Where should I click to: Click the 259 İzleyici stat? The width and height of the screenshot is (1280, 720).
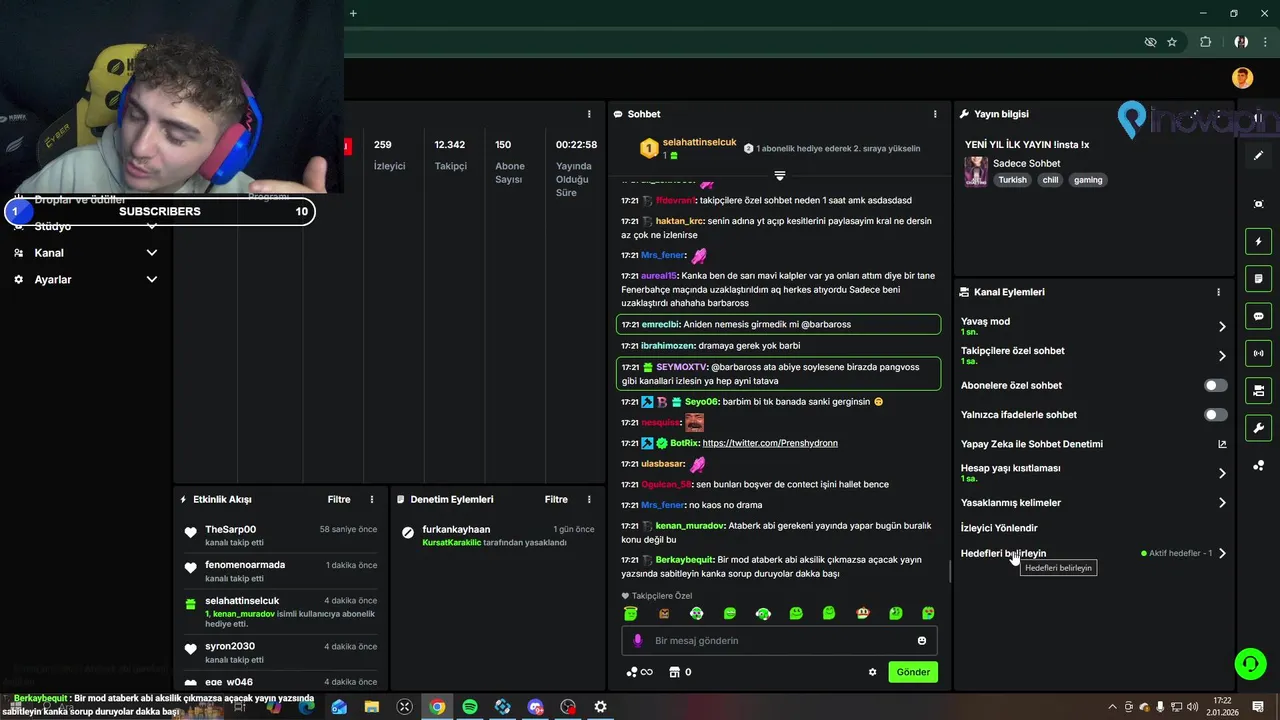point(389,155)
